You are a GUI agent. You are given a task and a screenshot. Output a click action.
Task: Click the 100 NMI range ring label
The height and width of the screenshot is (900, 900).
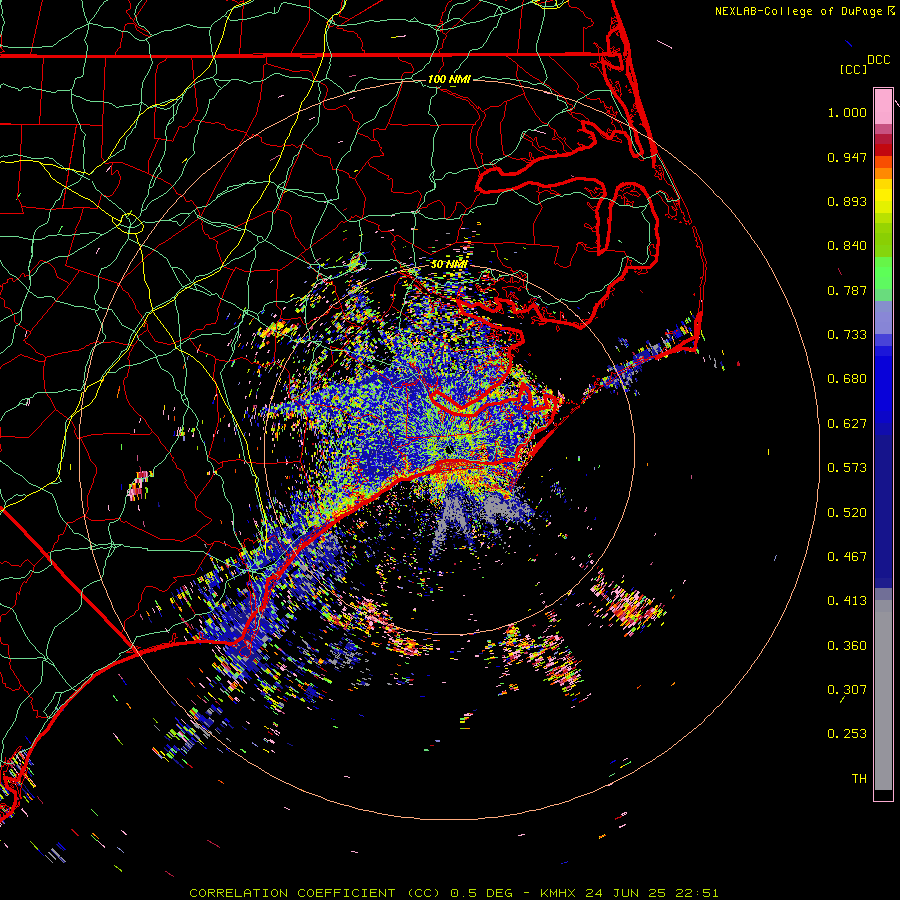[x=449, y=79]
